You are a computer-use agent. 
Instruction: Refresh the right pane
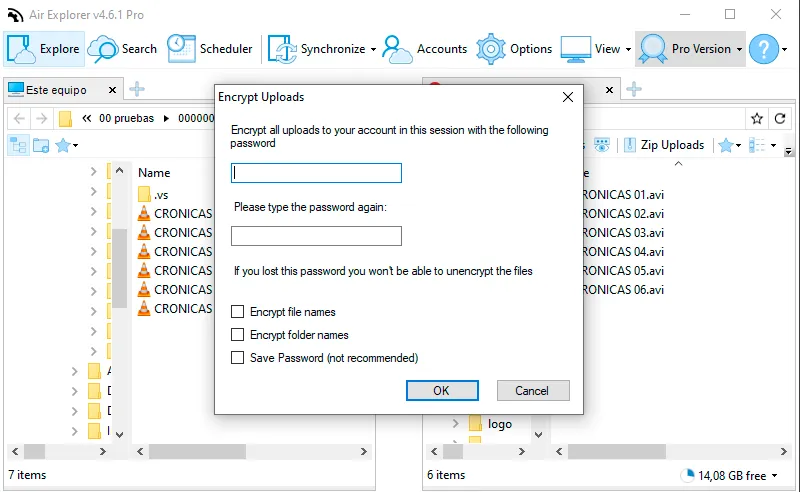780,118
